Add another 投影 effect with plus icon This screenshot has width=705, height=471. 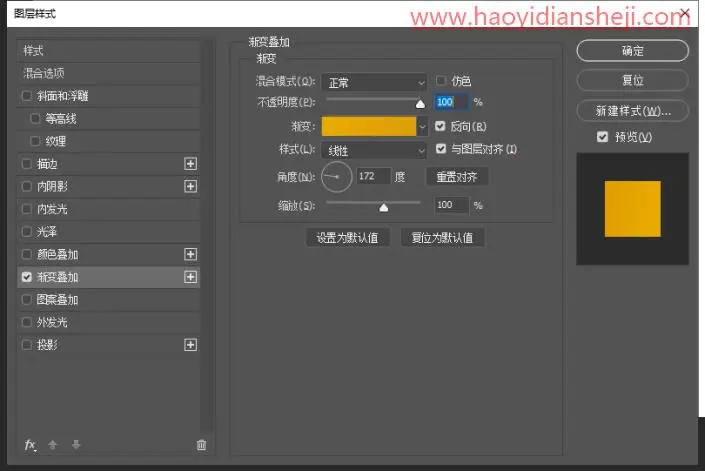[191, 345]
